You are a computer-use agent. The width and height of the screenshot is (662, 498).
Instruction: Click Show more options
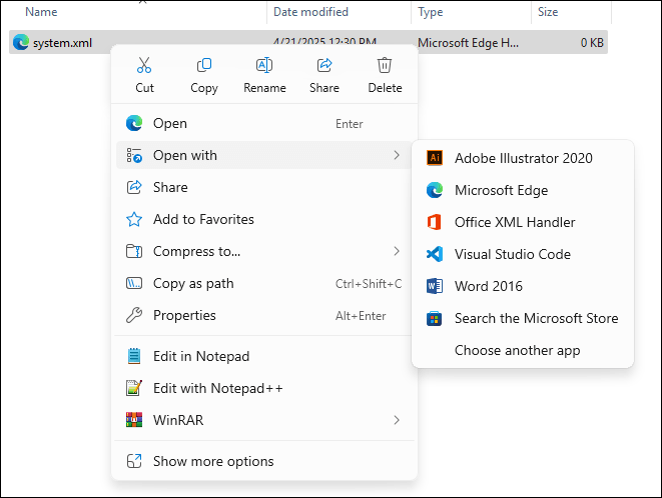click(212, 461)
